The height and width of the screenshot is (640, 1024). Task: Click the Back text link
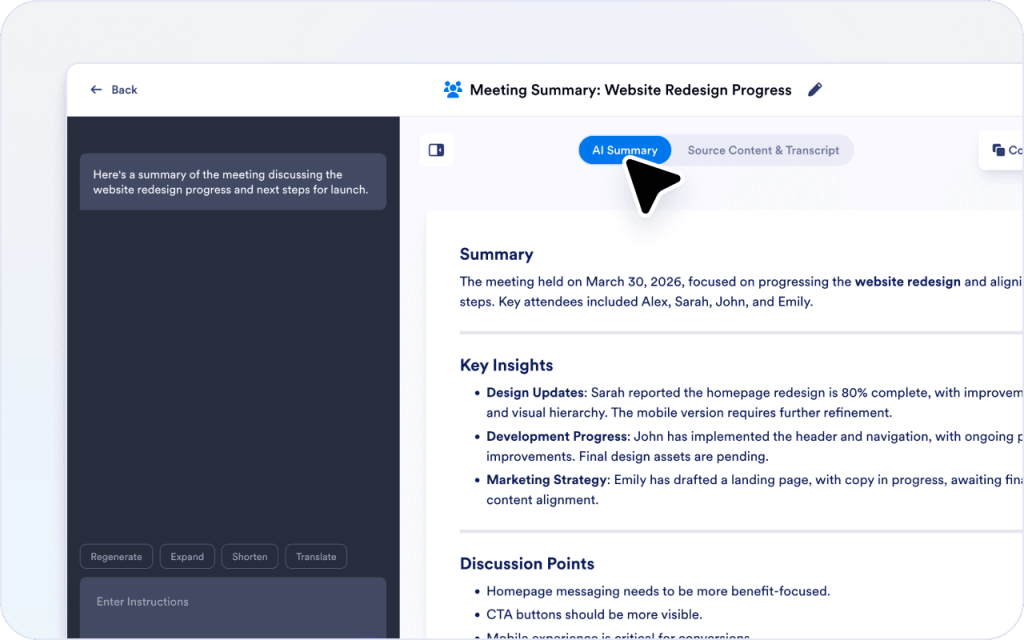tap(125, 90)
